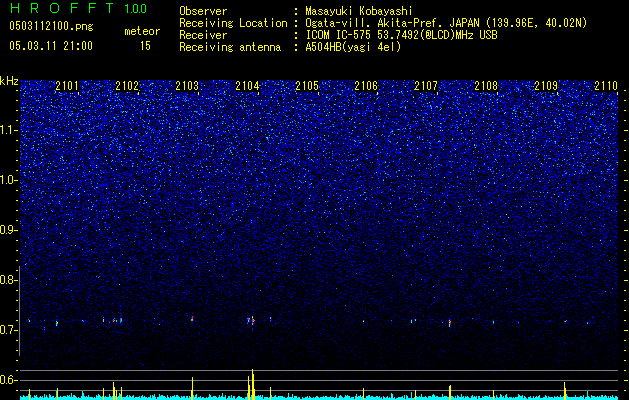Click the Receiving Location label
This screenshot has width=629, height=400.
pyautogui.click(x=233, y=23)
